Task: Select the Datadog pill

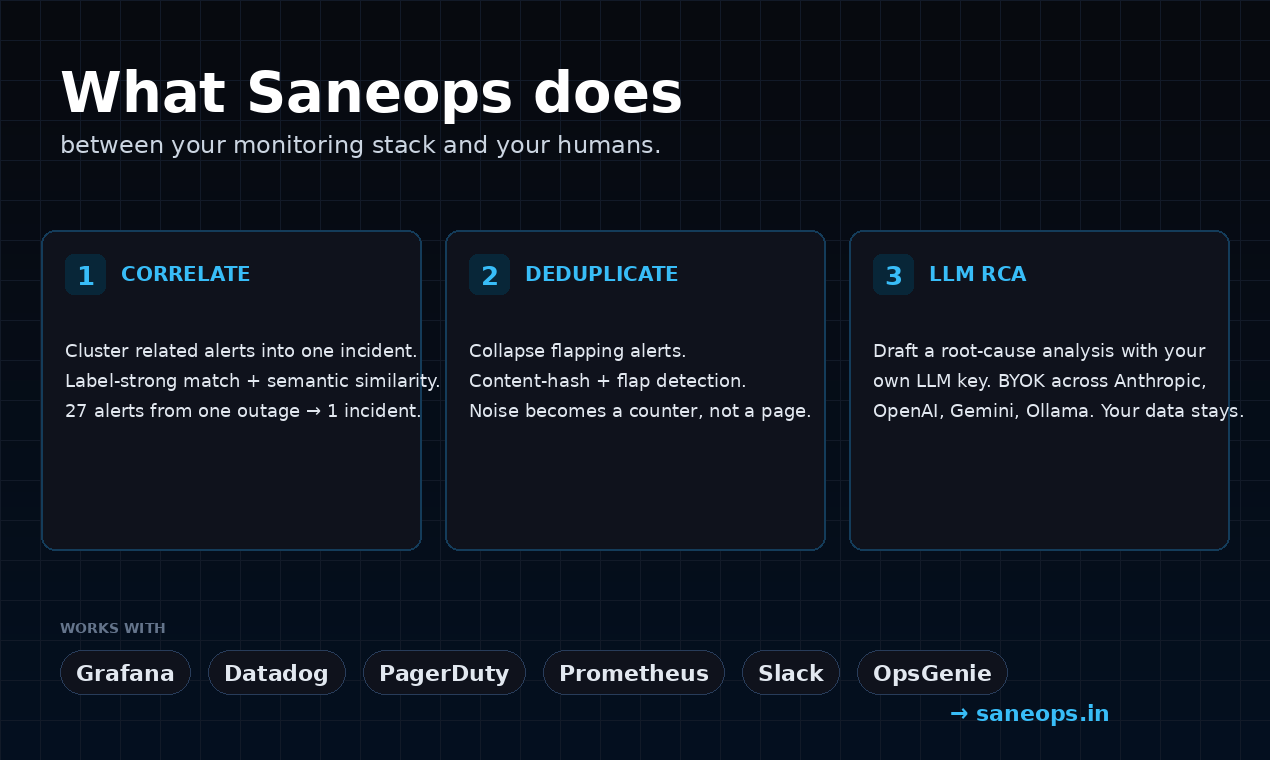Action: point(277,673)
